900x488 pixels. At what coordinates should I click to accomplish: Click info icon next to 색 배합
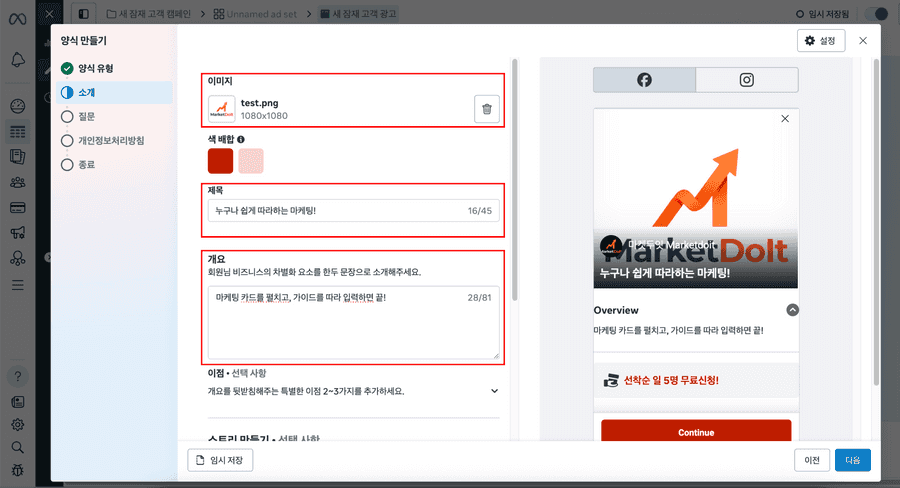pyautogui.click(x=241, y=140)
